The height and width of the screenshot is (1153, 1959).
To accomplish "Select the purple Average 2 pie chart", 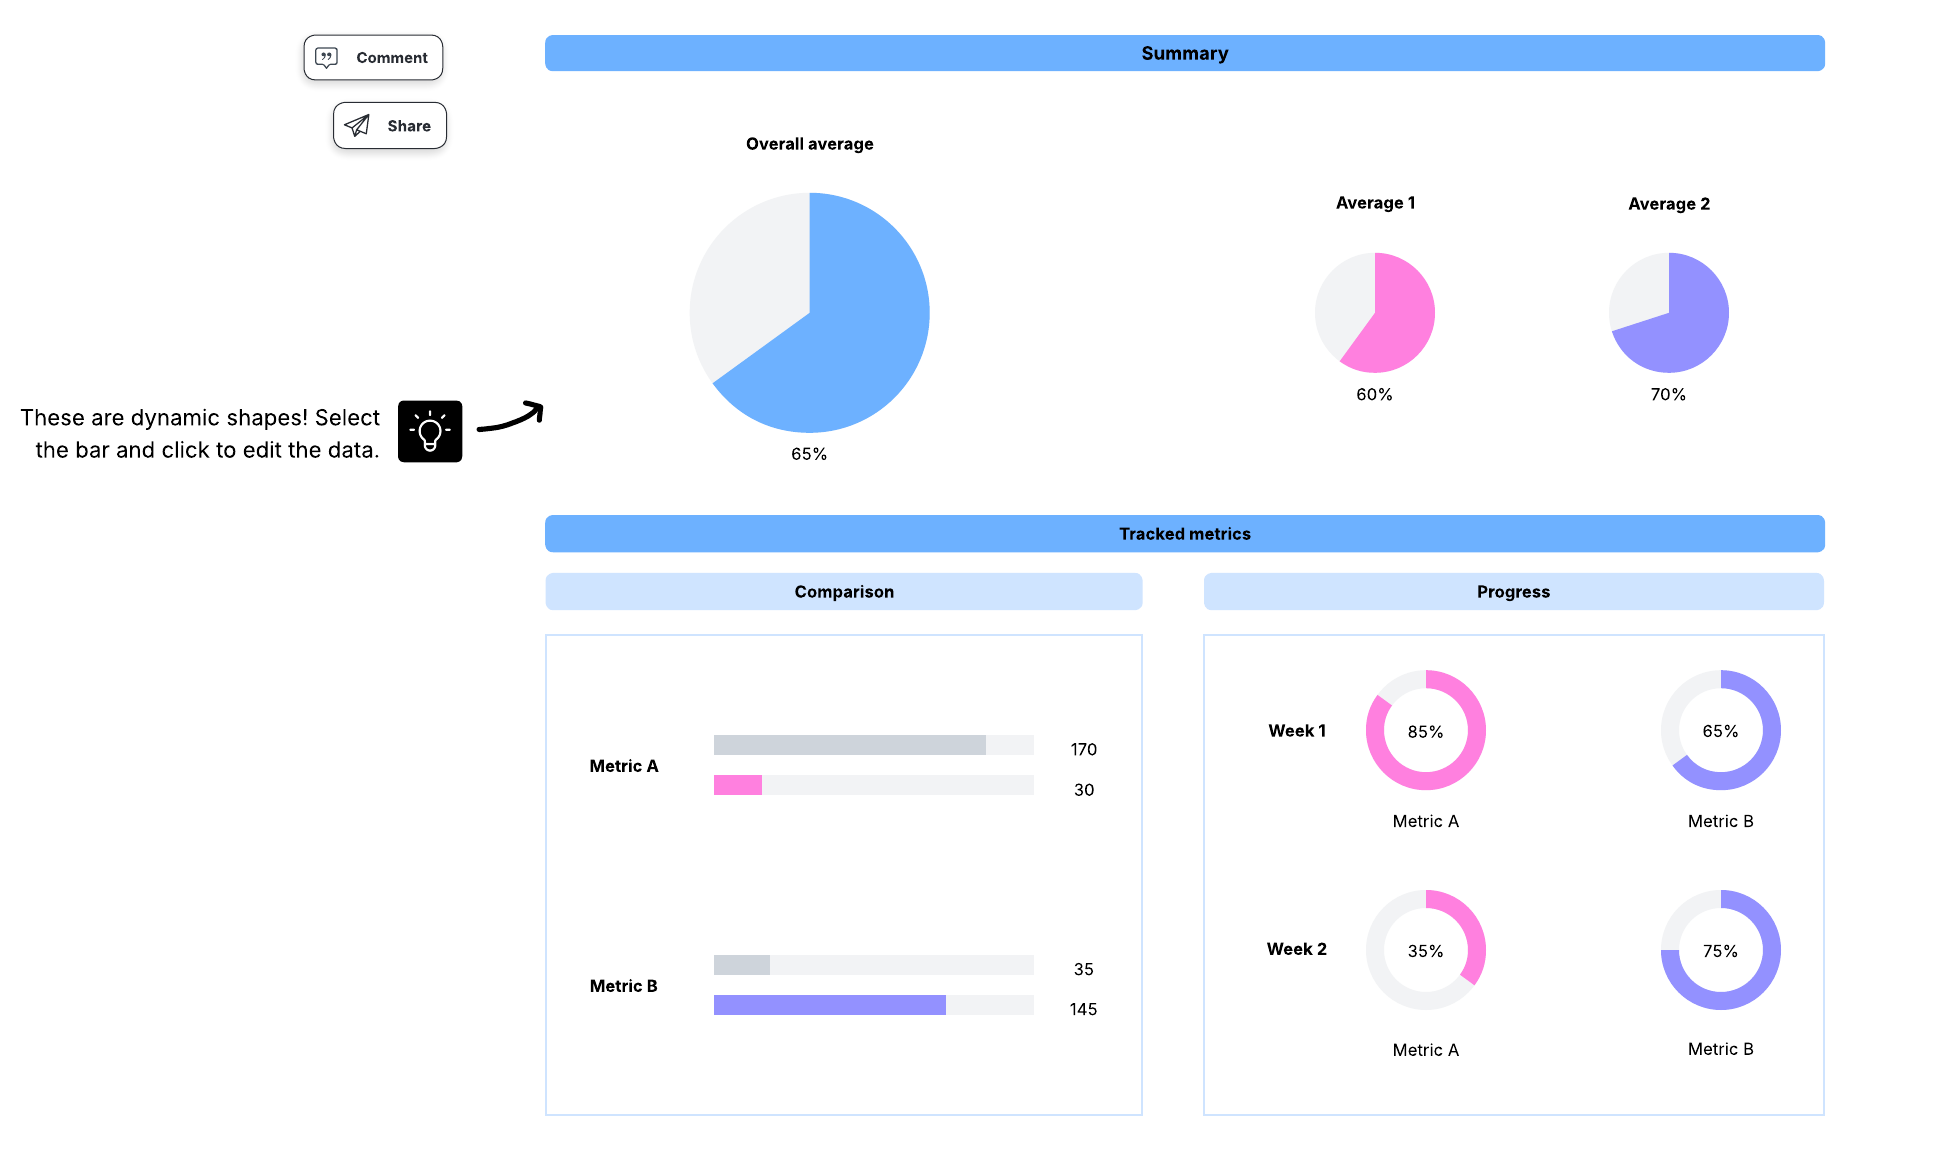I will click(1668, 312).
